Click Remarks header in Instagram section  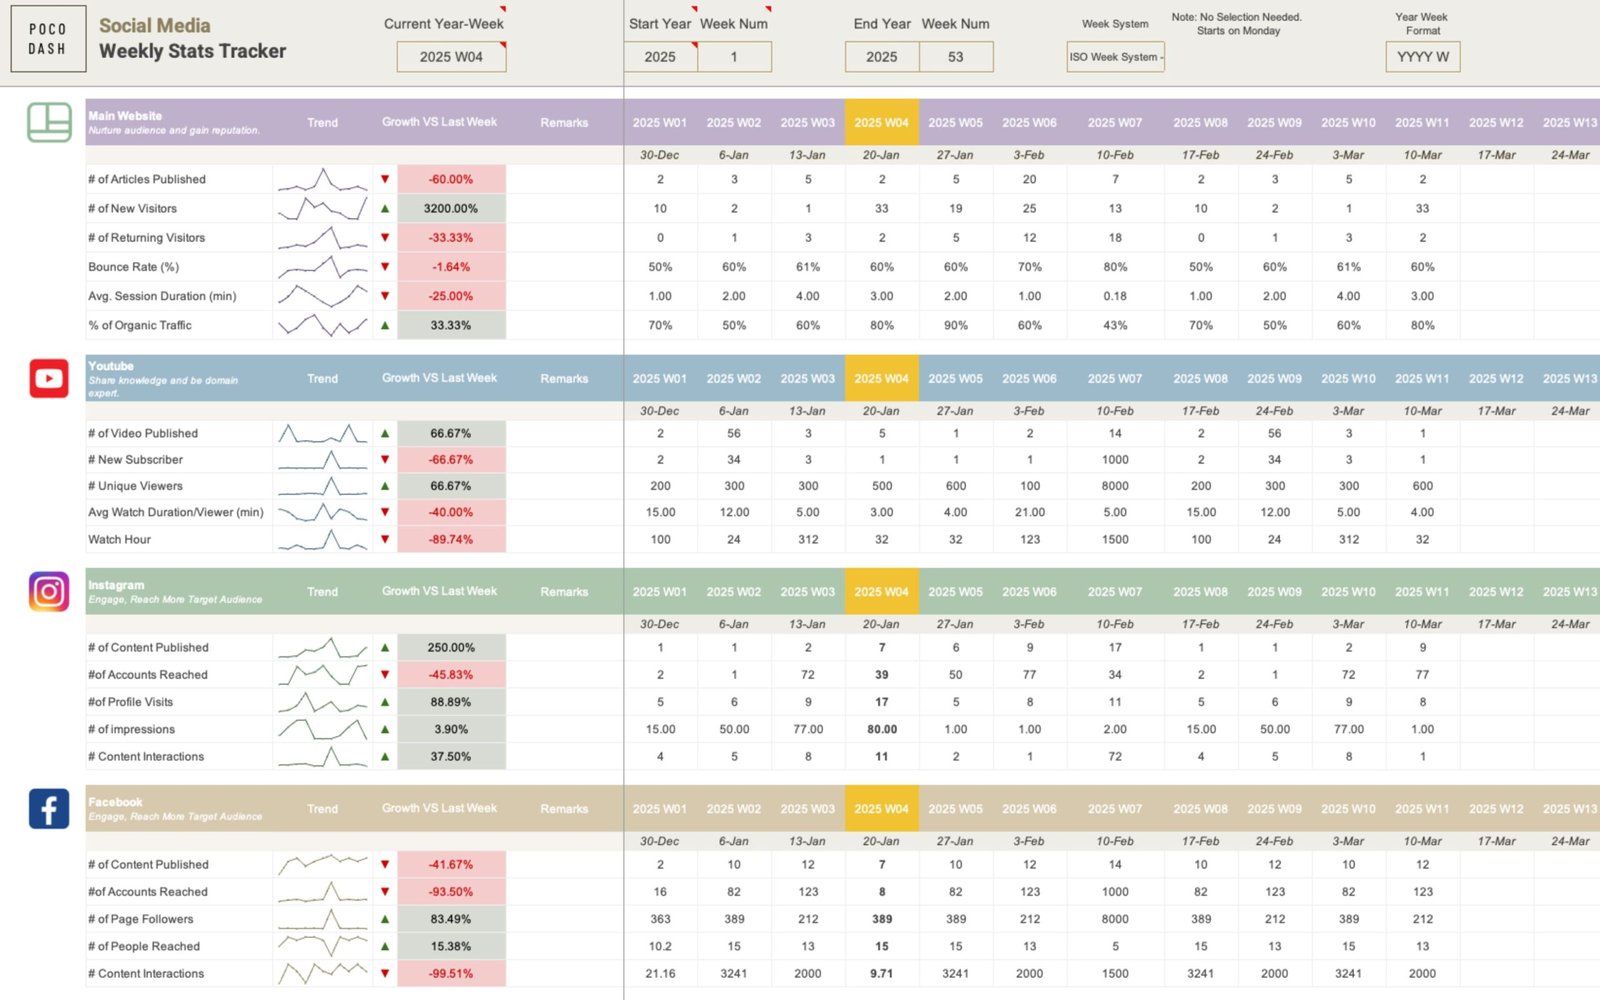pos(564,592)
